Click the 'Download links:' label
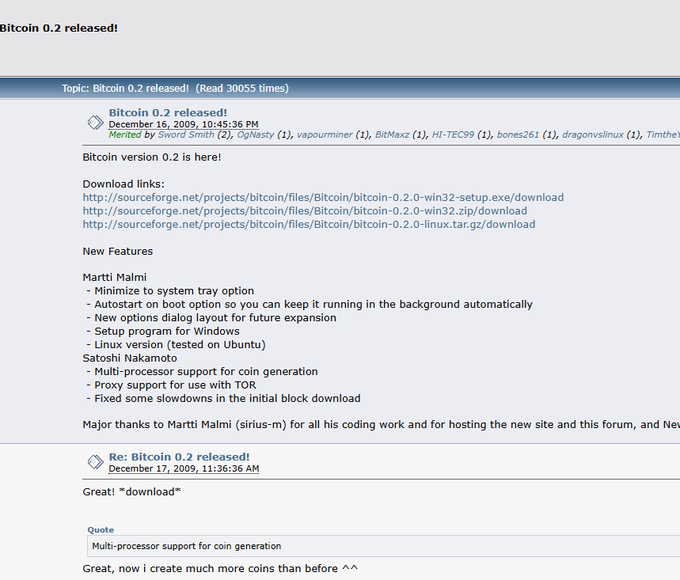This screenshot has height=580, width=680. [x=124, y=184]
